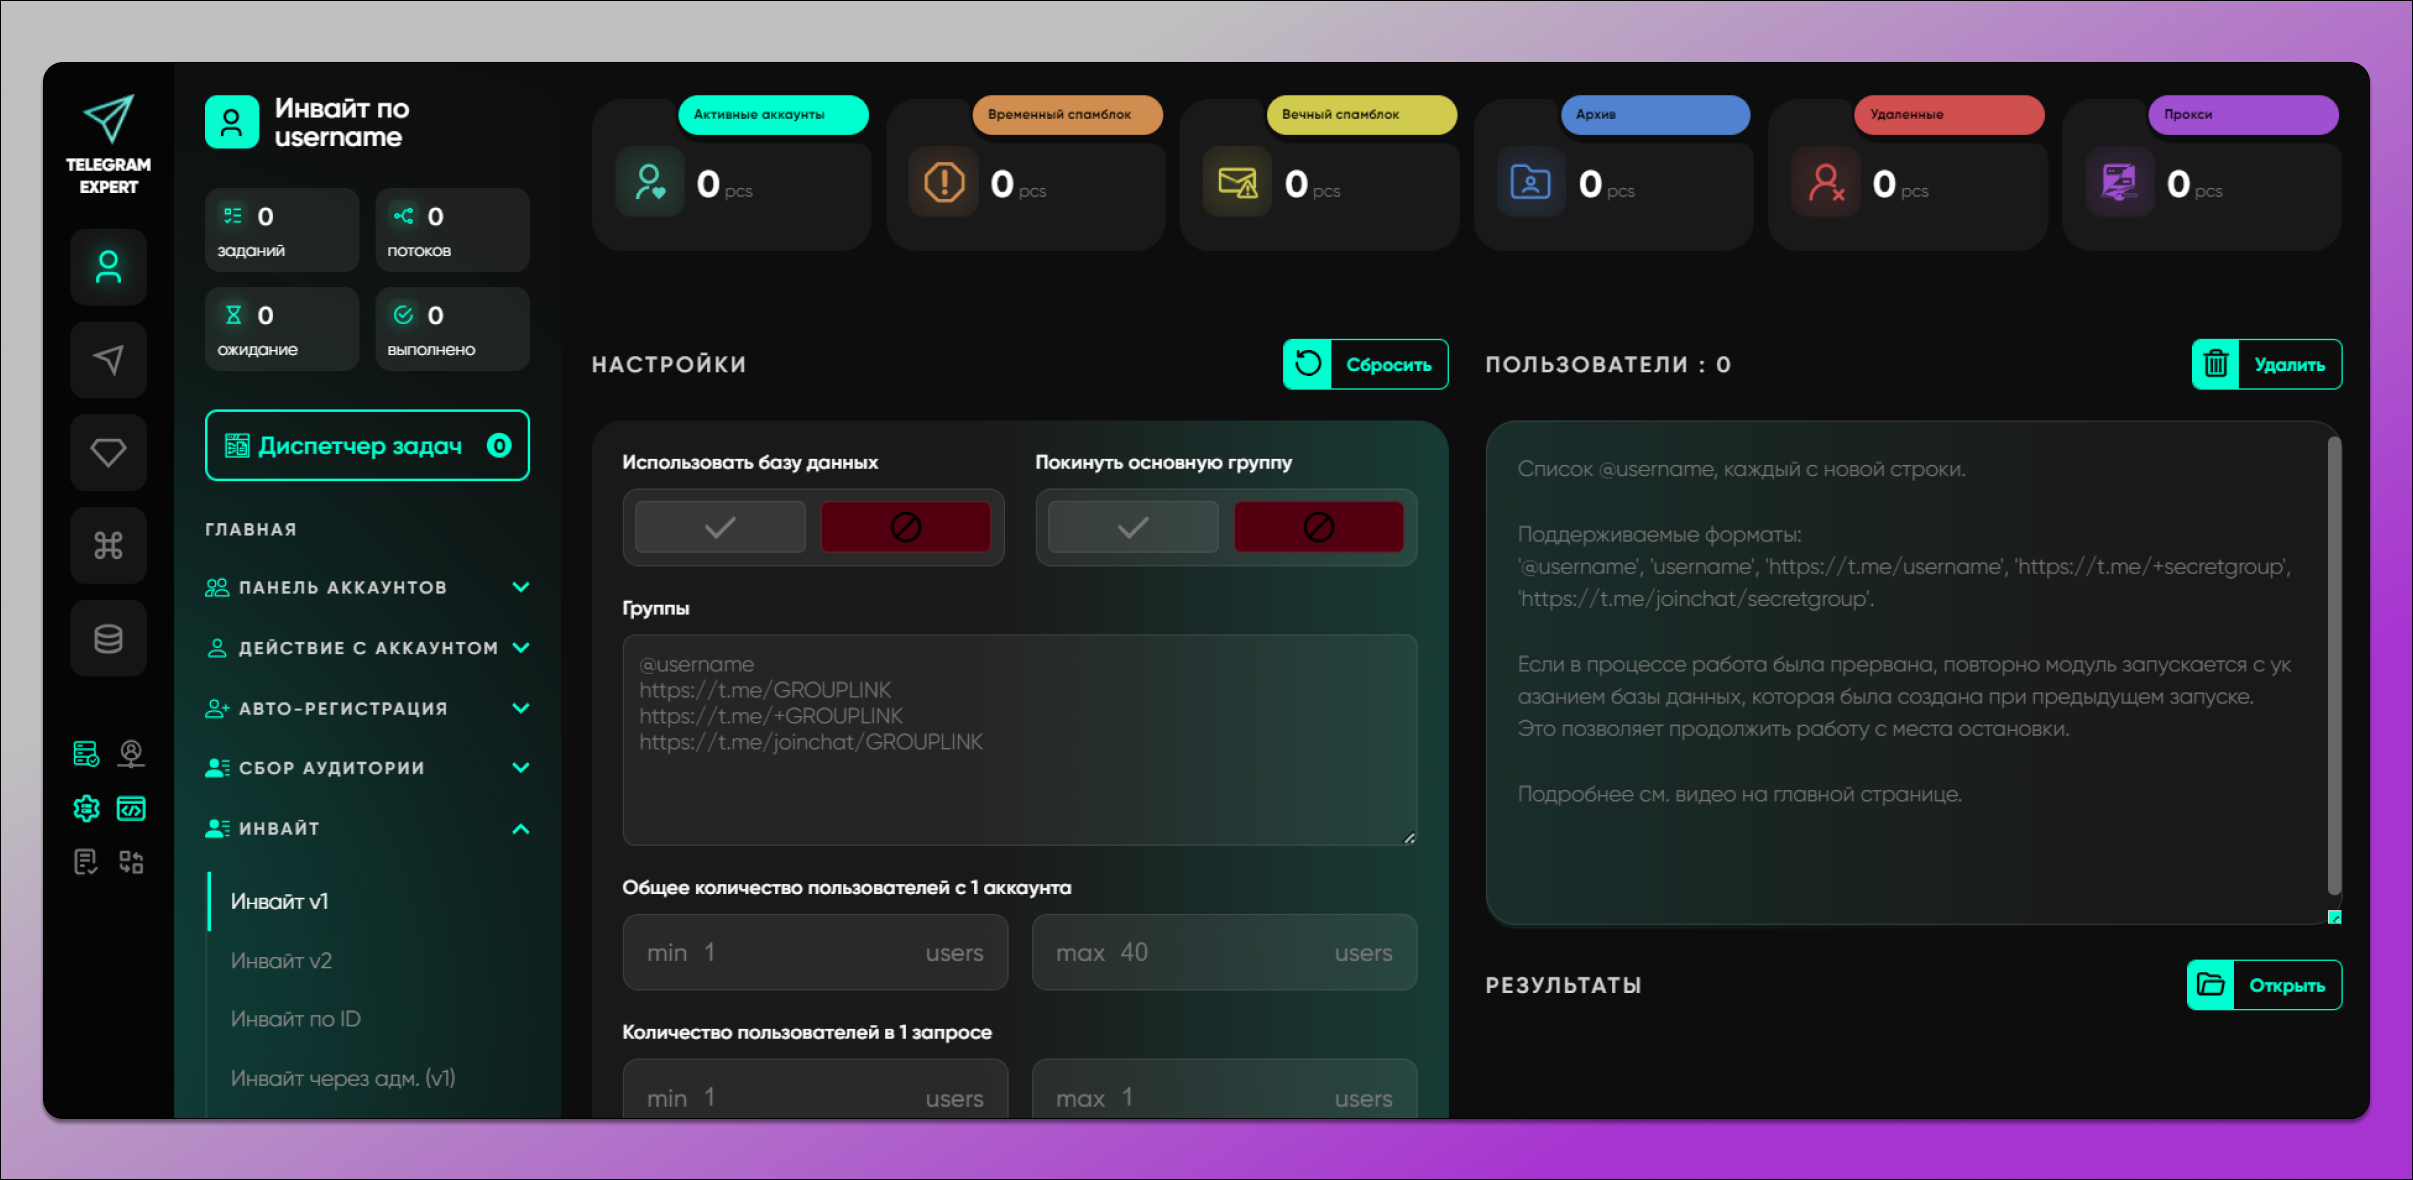Screen dimensions: 2413x1180
Task: Switch to 'Инвайт v2' module
Action: pyautogui.click(x=282, y=960)
